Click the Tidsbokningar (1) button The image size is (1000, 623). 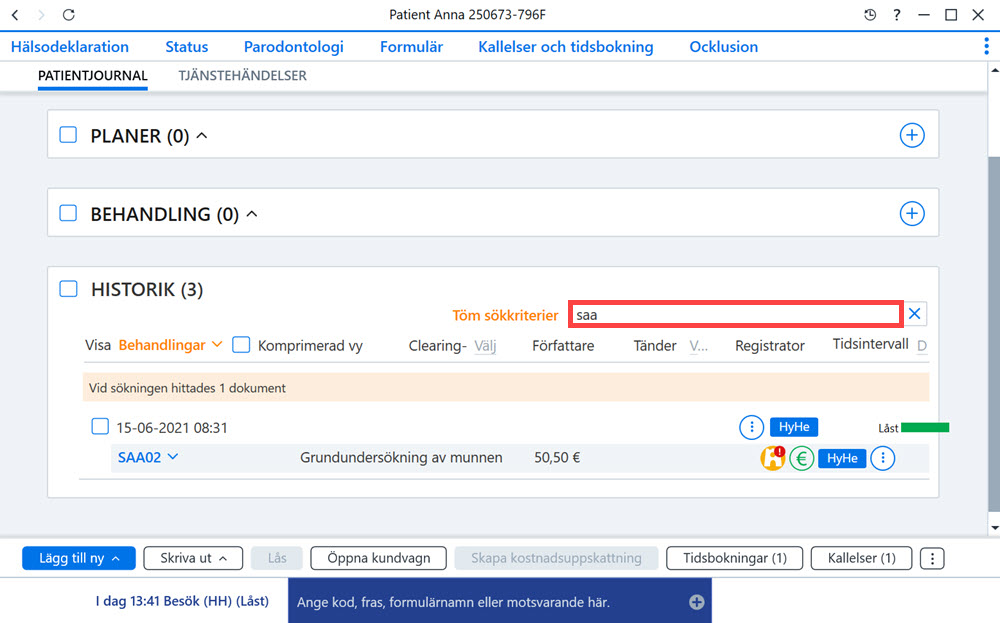click(735, 558)
